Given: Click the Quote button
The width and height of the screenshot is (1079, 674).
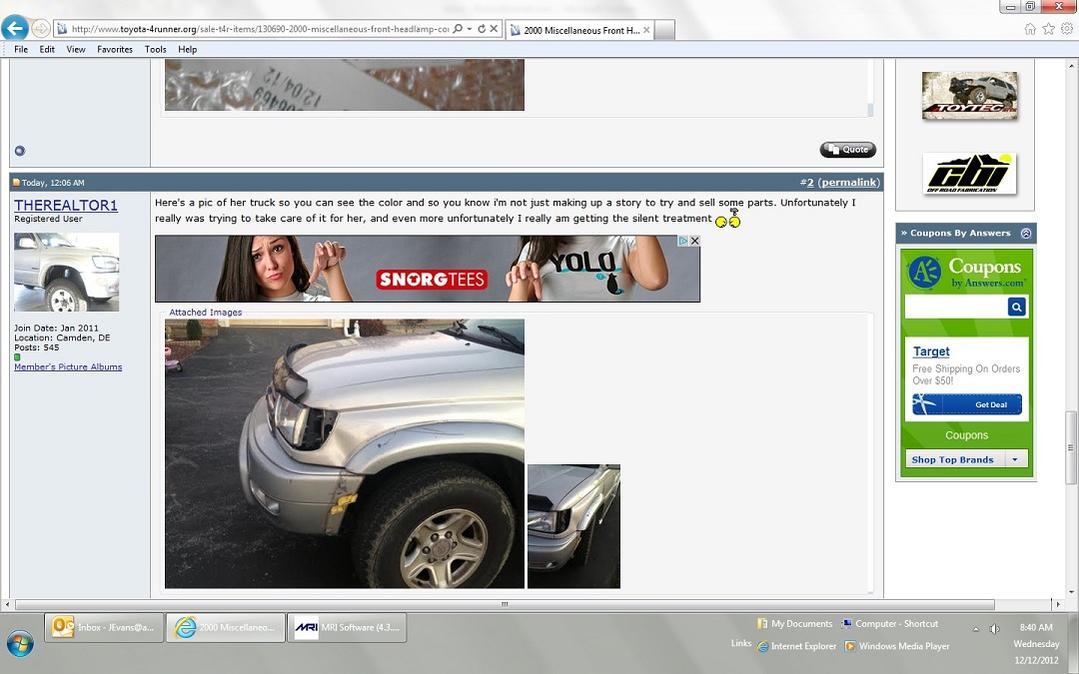Looking at the screenshot, I should coord(848,149).
